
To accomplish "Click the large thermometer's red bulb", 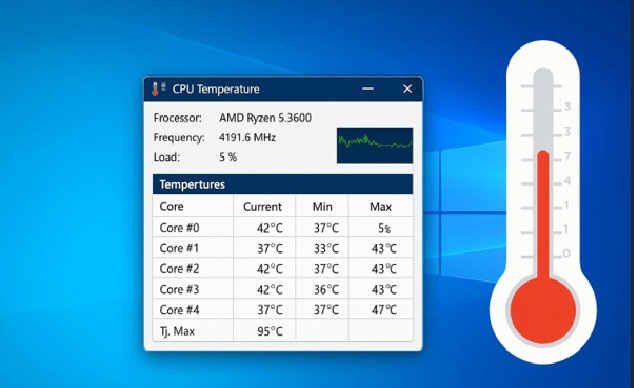I will point(543,310).
